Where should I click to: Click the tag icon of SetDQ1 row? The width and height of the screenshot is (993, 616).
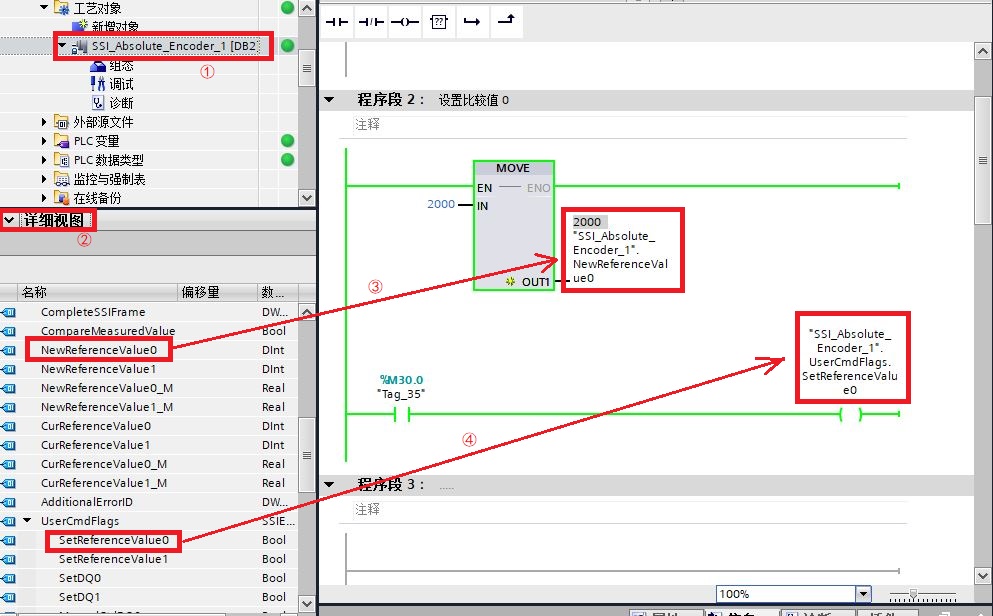(9, 597)
